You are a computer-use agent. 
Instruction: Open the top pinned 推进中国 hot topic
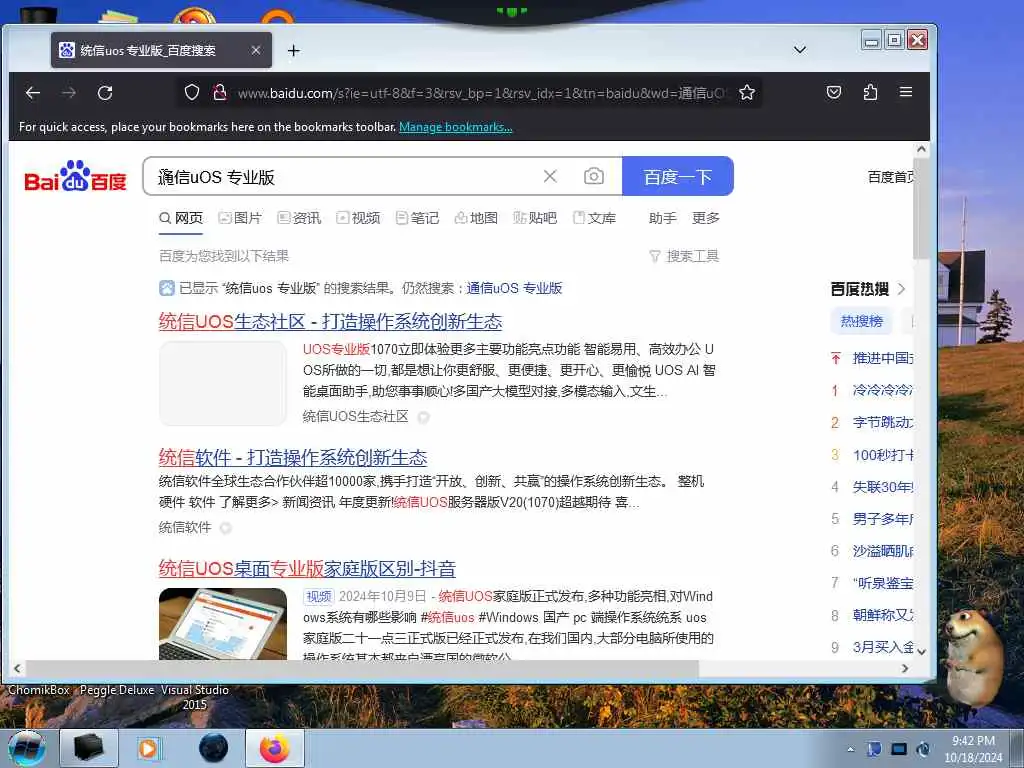tap(882, 358)
